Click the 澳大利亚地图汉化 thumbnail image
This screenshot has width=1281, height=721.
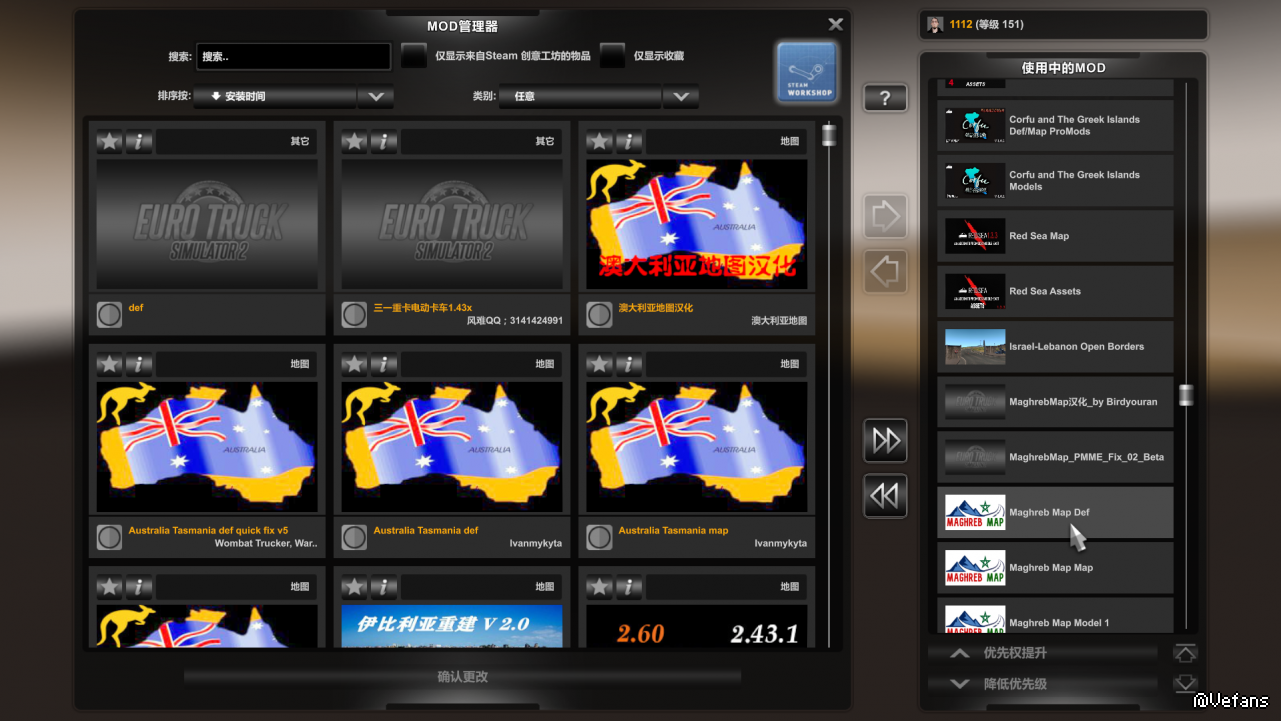(697, 224)
